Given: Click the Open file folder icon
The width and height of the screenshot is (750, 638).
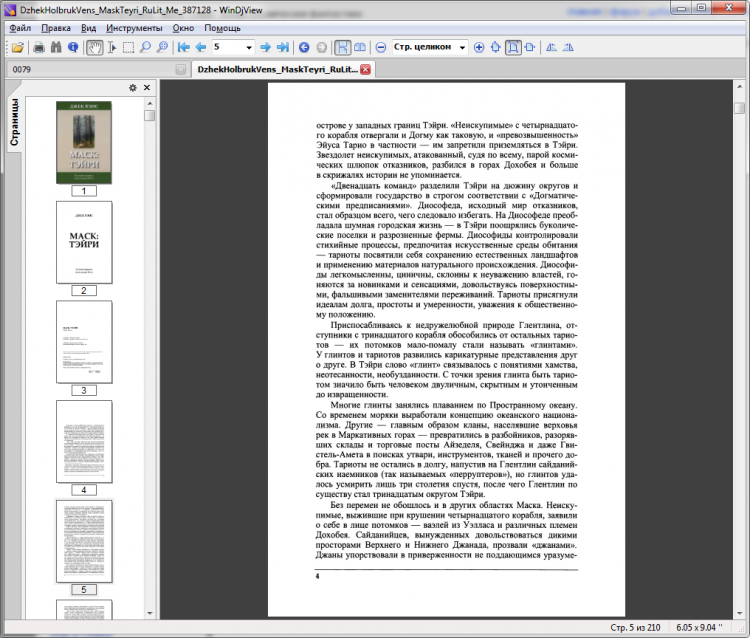Looking at the screenshot, I should pos(17,47).
